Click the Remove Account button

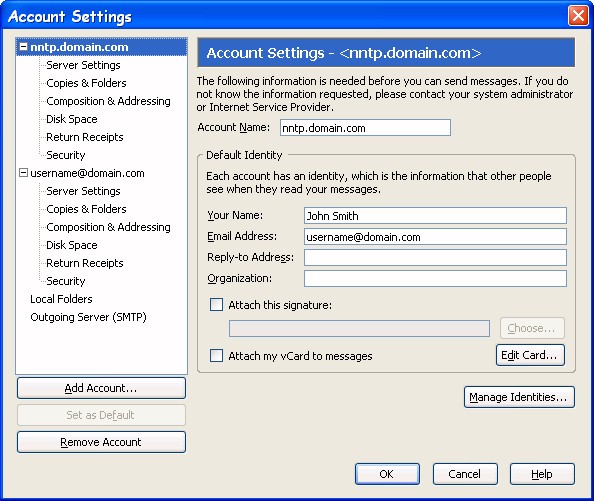click(101, 442)
